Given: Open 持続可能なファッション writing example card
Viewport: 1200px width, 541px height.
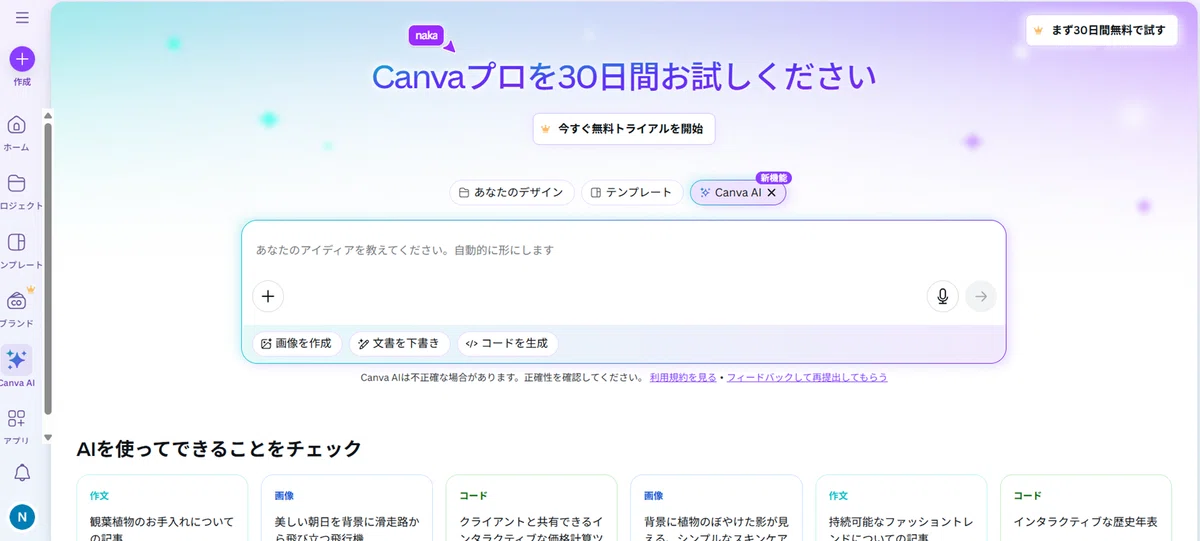Looking at the screenshot, I should 901,508.
